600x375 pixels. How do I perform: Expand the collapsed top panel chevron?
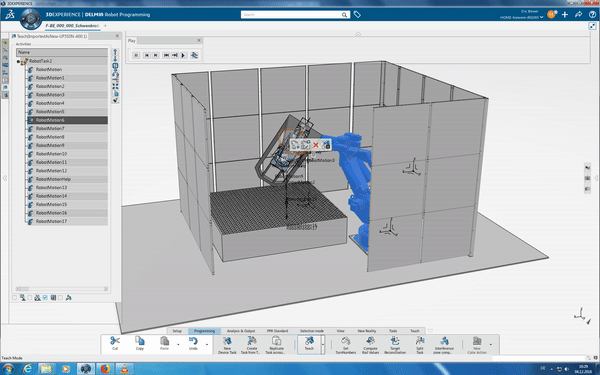pyautogui.click(x=358, y=34)
